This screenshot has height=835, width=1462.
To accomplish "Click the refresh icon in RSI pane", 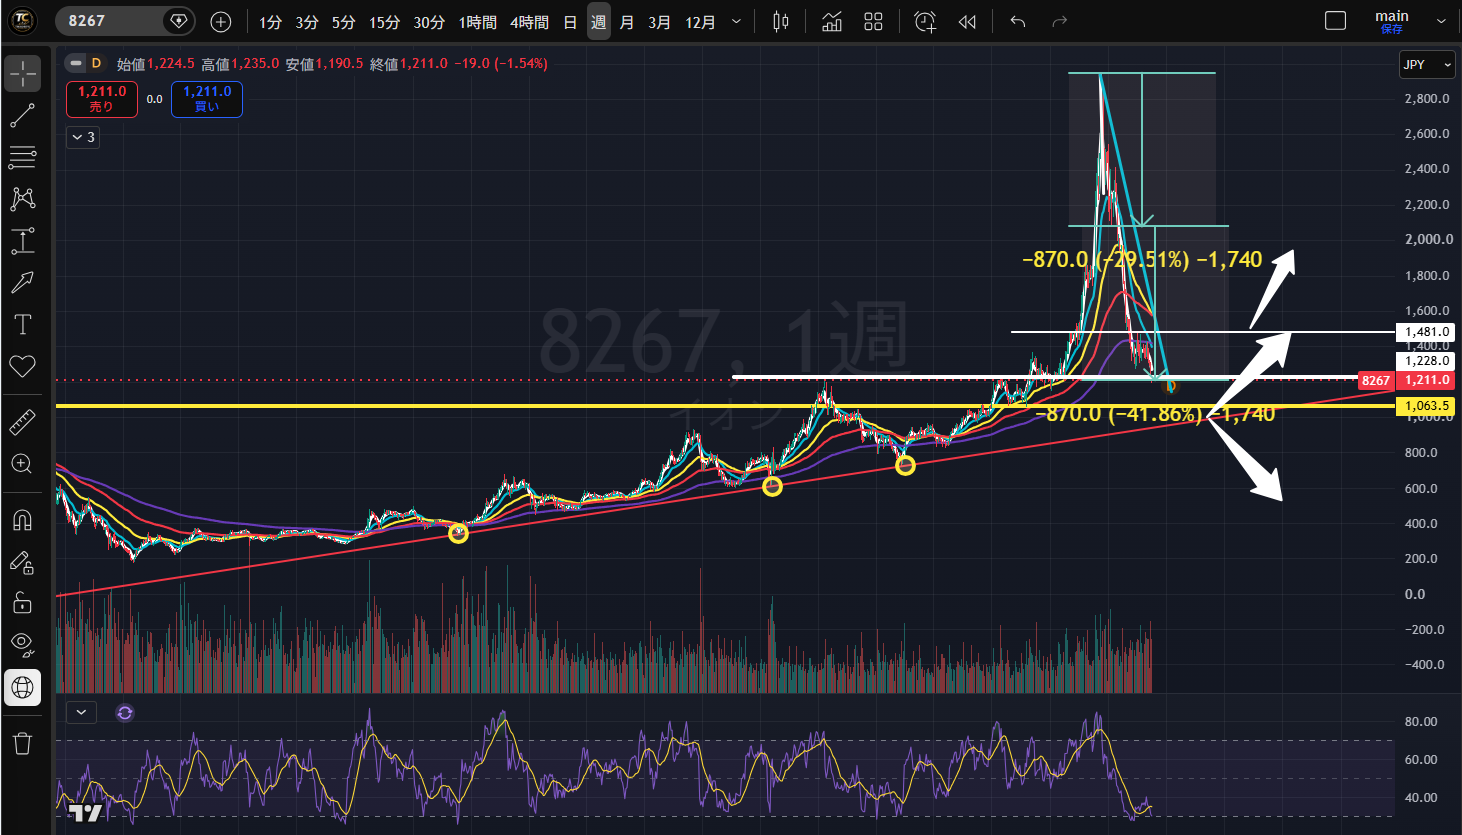I will point(125,713).
